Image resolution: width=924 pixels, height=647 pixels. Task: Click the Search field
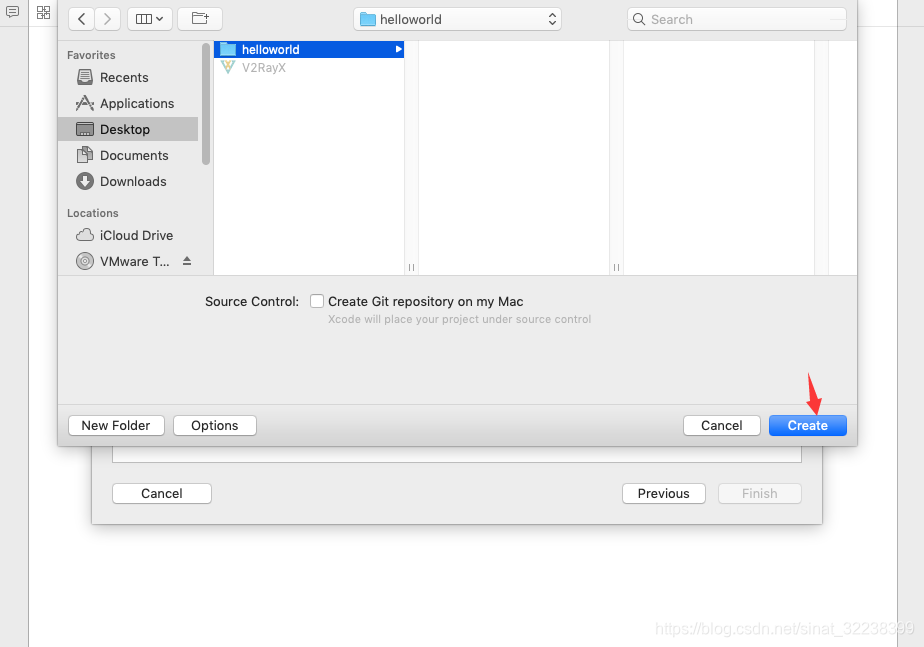pos(737,19)
